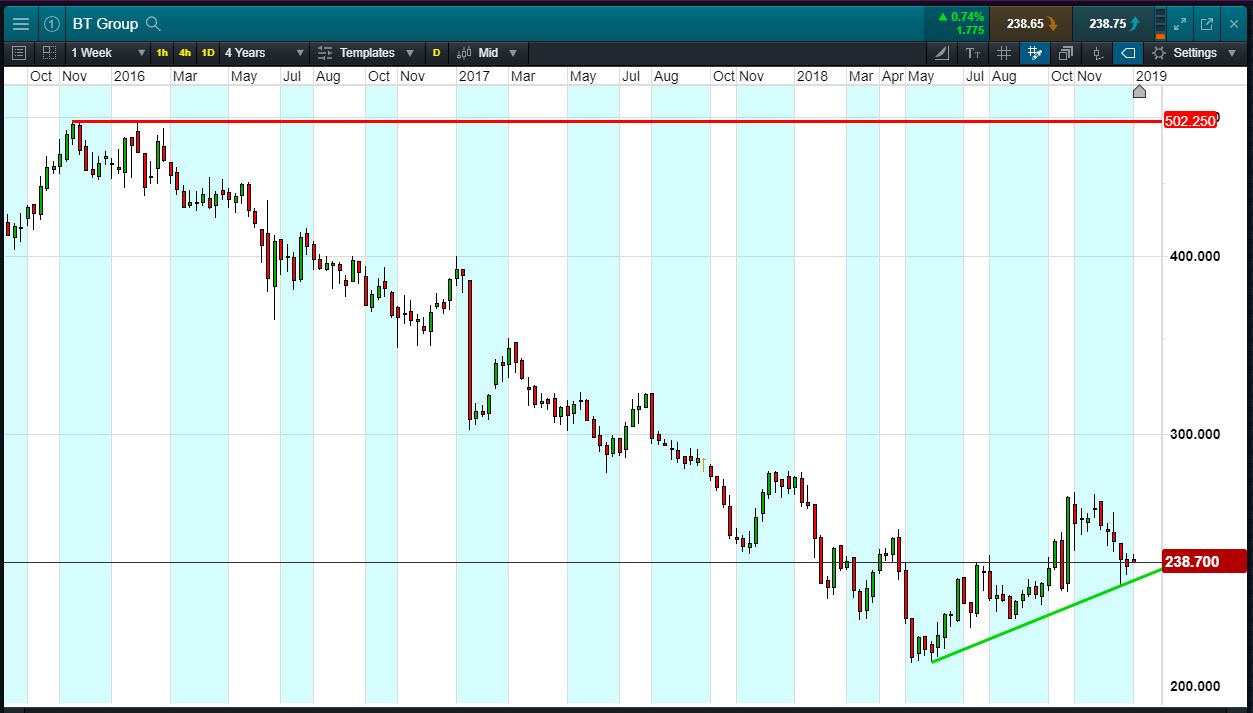Image resolution: width=1253 pixels, height=713 pixels.
Task: Search for another instrument with magnifier icon
Action: [x=153, y=23]
